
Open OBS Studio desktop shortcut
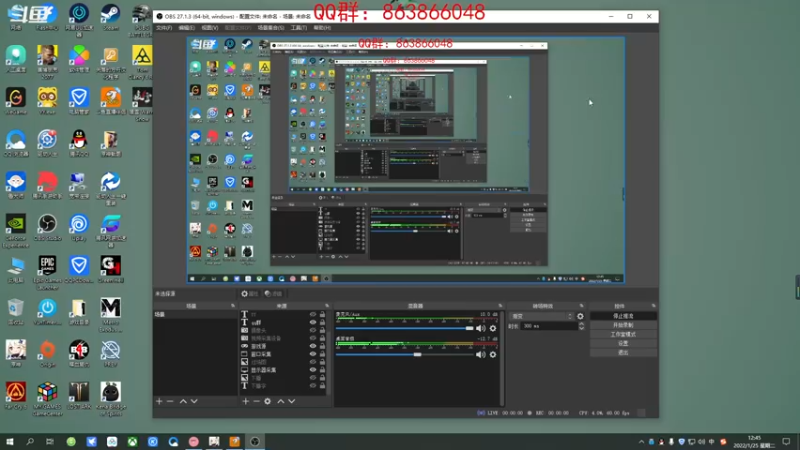[x=47, y=228]
